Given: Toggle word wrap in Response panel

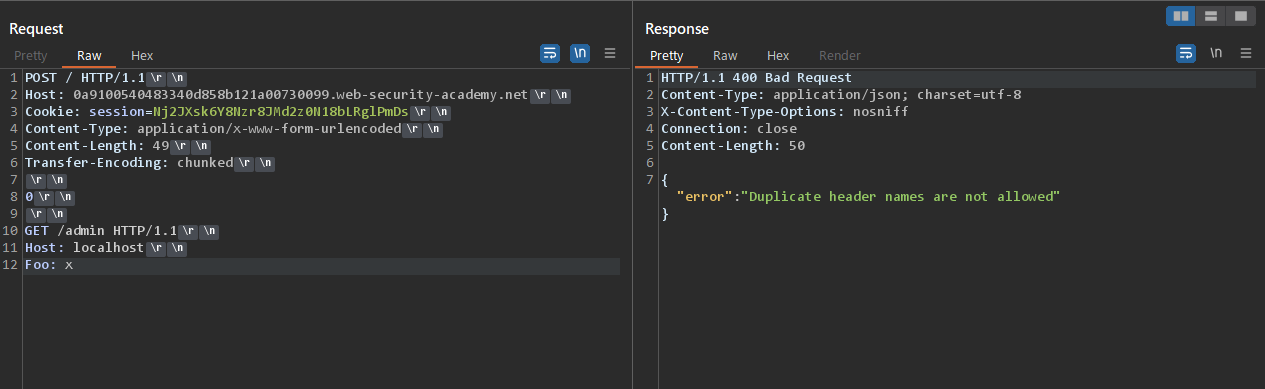Looking at the screenshot, I should (1186, 54).
